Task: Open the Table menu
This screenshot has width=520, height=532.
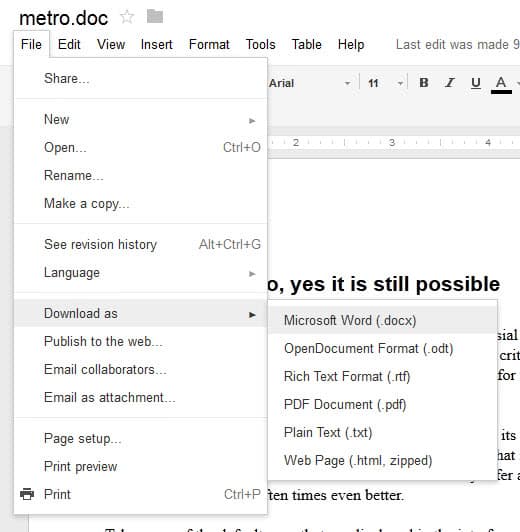Action: click(307, 44)
